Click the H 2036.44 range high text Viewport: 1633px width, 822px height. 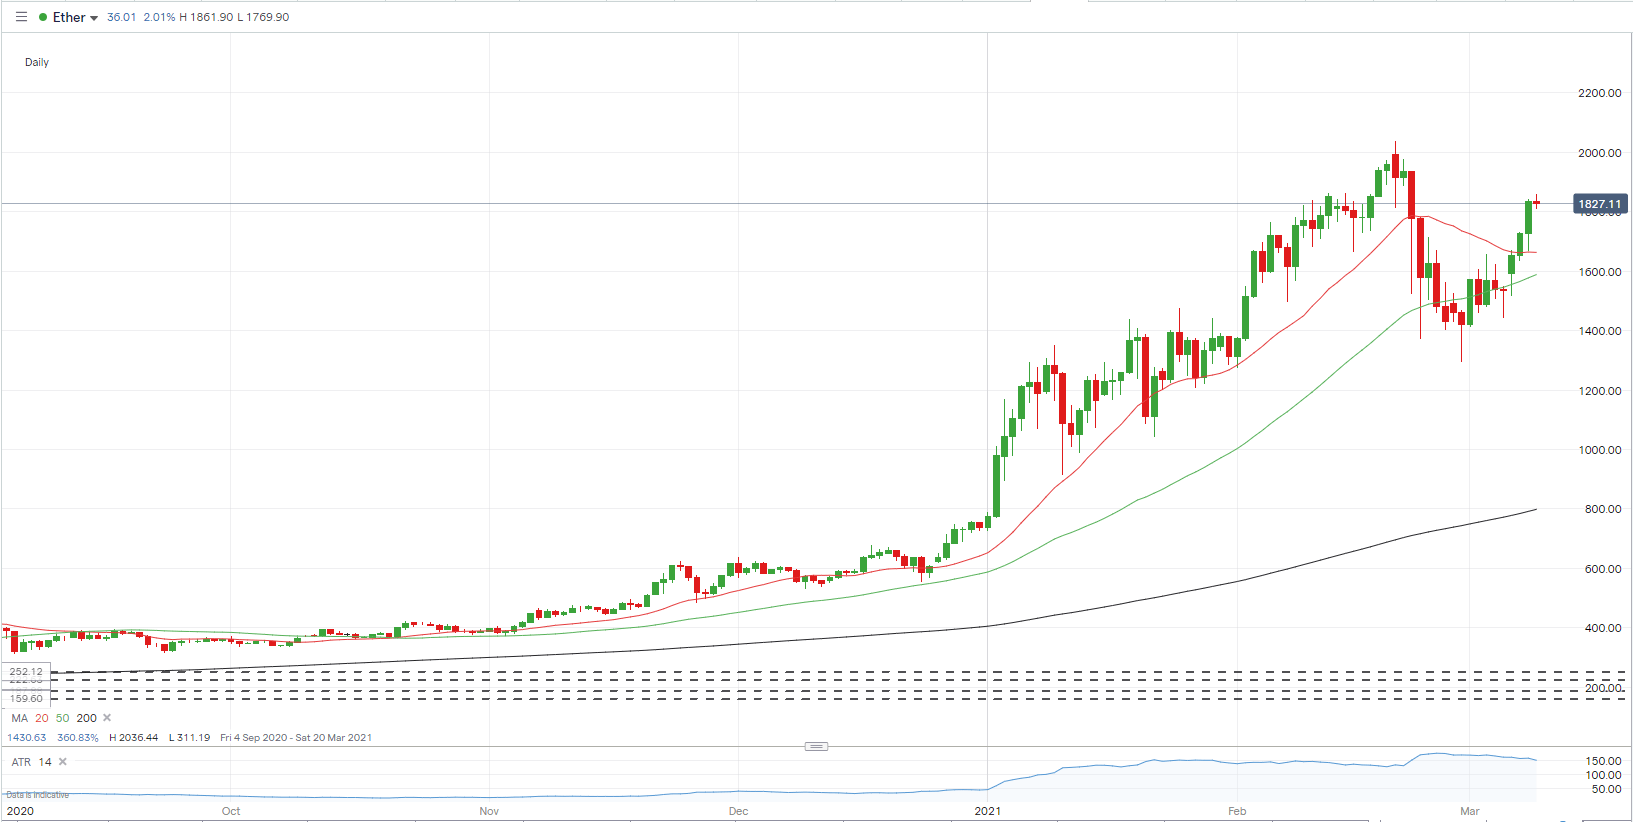pyautogui.click(x=134, y=738)
